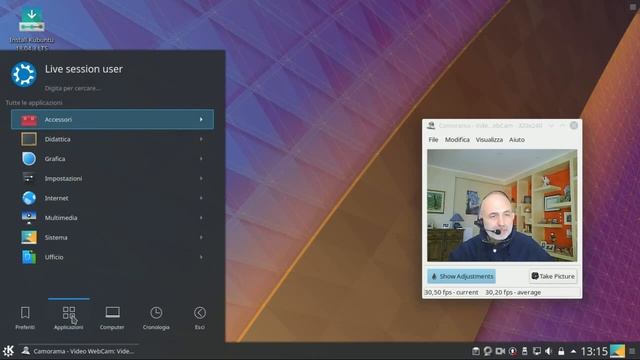This screenshot has width=640, height=360.
Task: Click the Kubuntu user avatar logo
Action: 24,74
